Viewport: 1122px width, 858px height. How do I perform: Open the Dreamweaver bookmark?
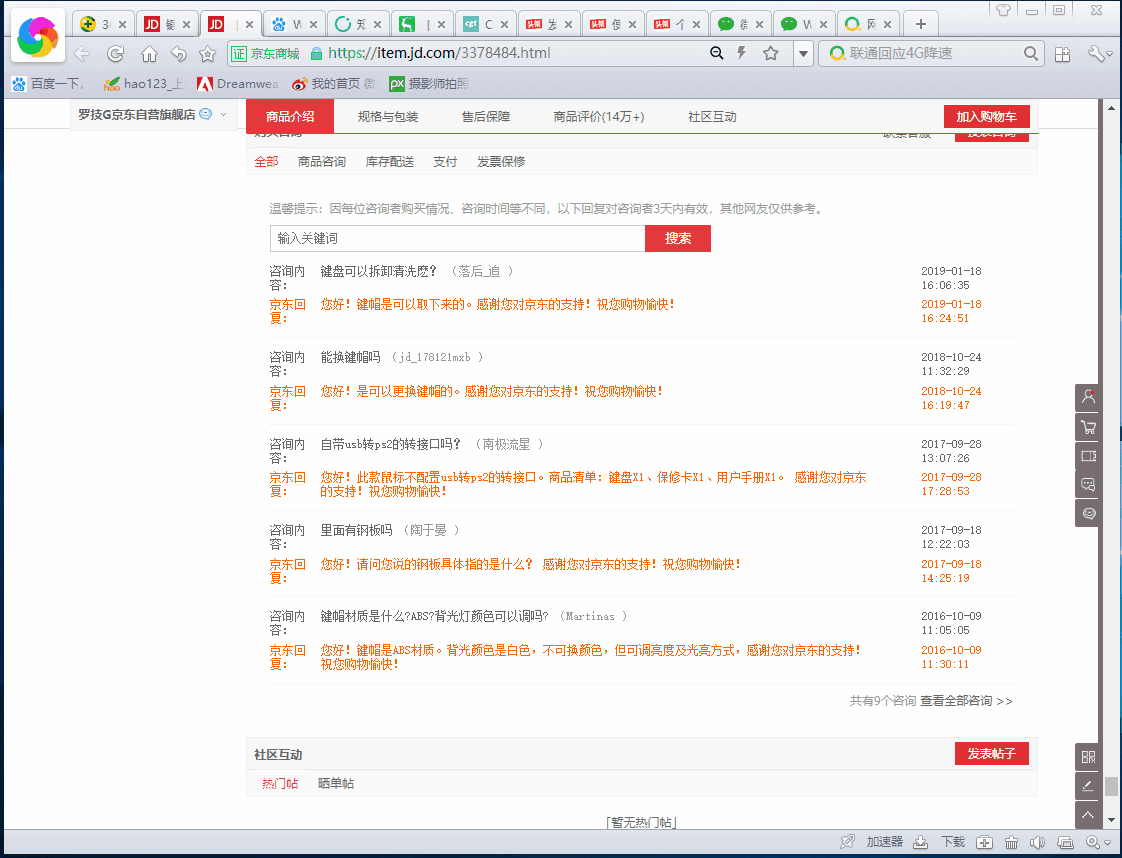click(x=238, y=84)
